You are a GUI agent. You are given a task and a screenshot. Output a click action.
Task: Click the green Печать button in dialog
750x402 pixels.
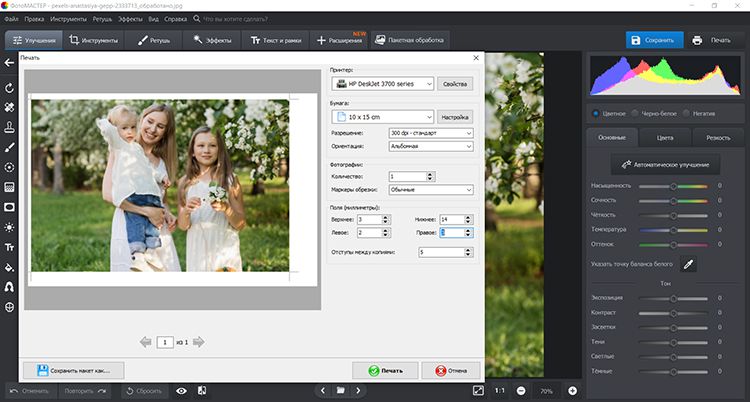pos(384,370)
